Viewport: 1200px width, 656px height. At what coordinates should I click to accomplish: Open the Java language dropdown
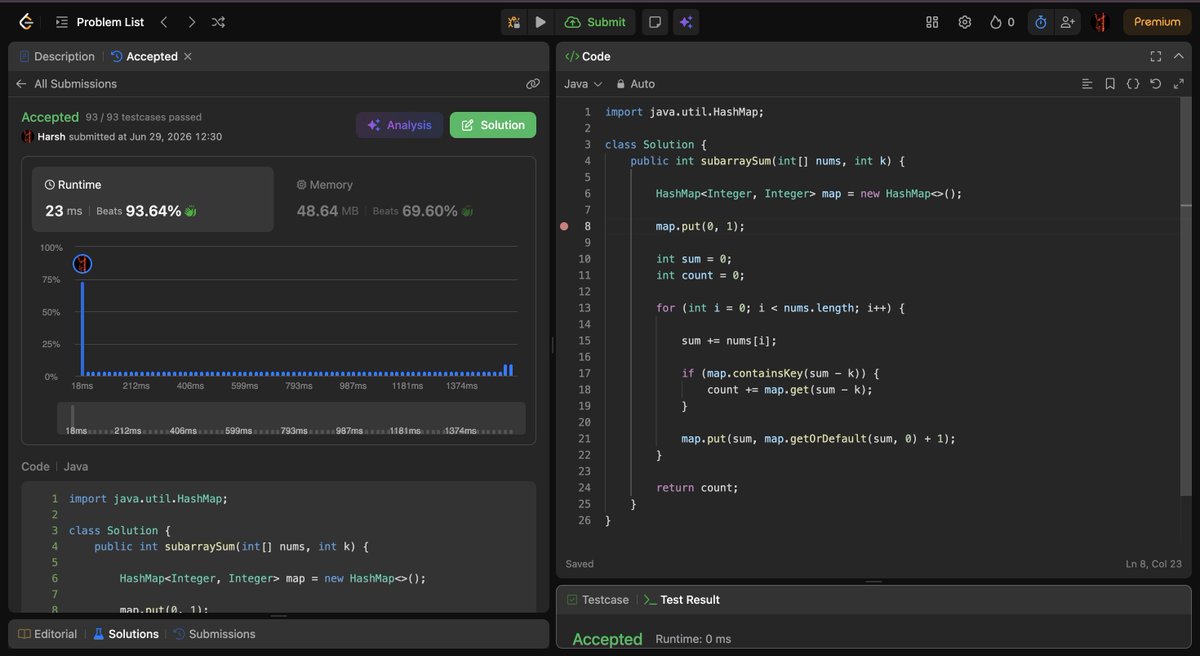pos(583,84)
